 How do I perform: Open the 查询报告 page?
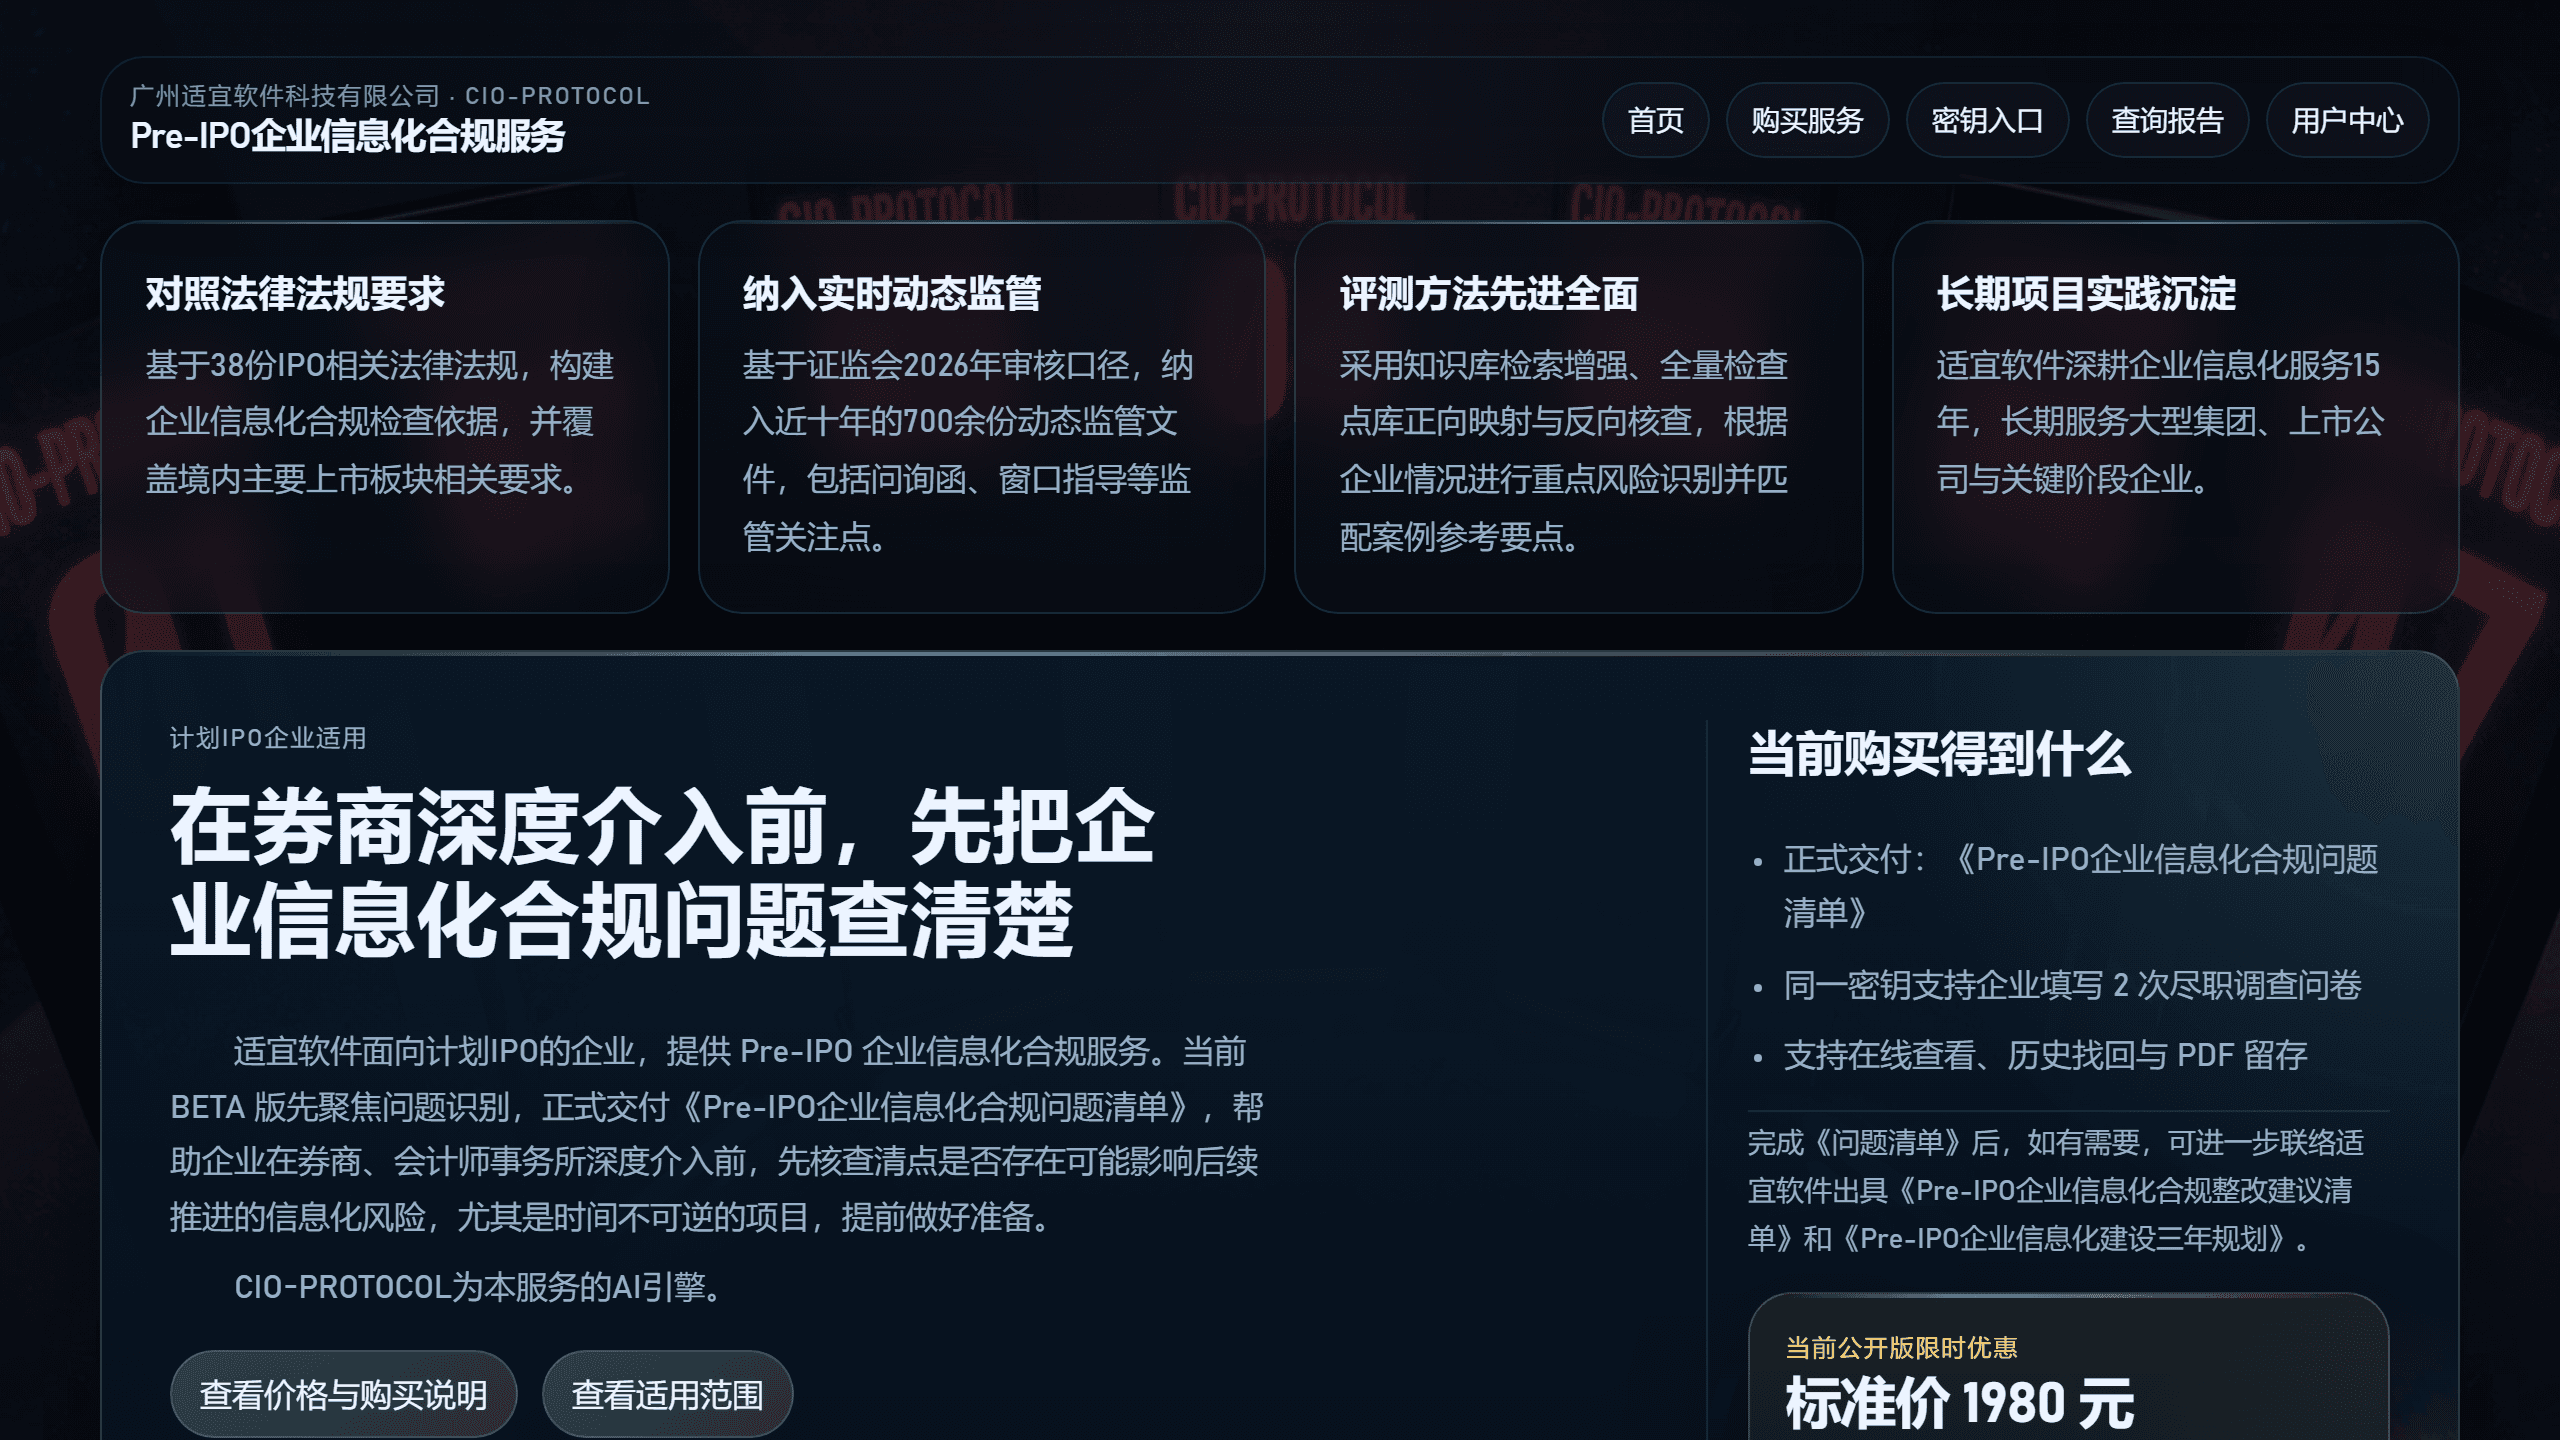[2166, 121]
